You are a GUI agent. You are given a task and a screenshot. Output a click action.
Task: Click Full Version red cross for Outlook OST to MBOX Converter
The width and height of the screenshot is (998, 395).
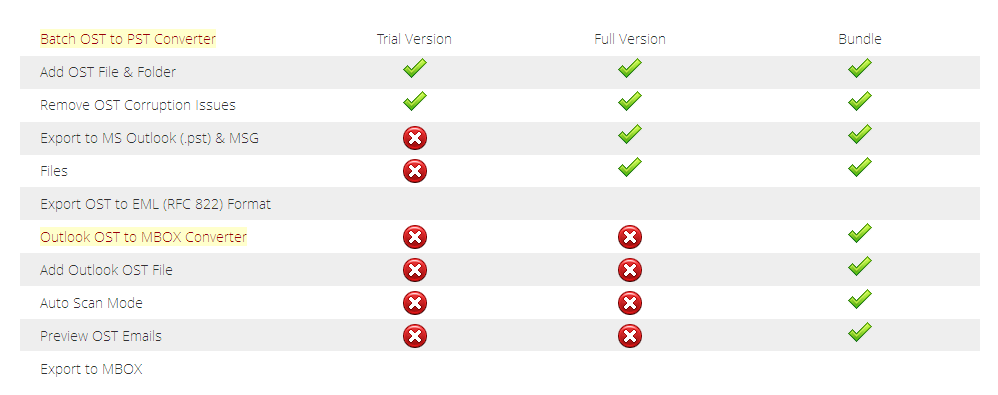[629, 237]
